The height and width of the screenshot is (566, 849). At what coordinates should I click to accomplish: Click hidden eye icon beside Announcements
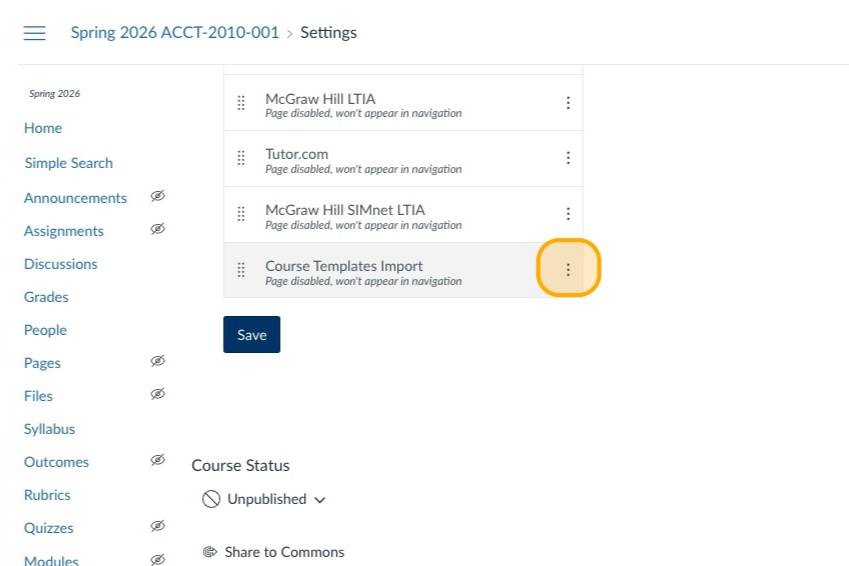pyautogui.click(x=157, y=197)
